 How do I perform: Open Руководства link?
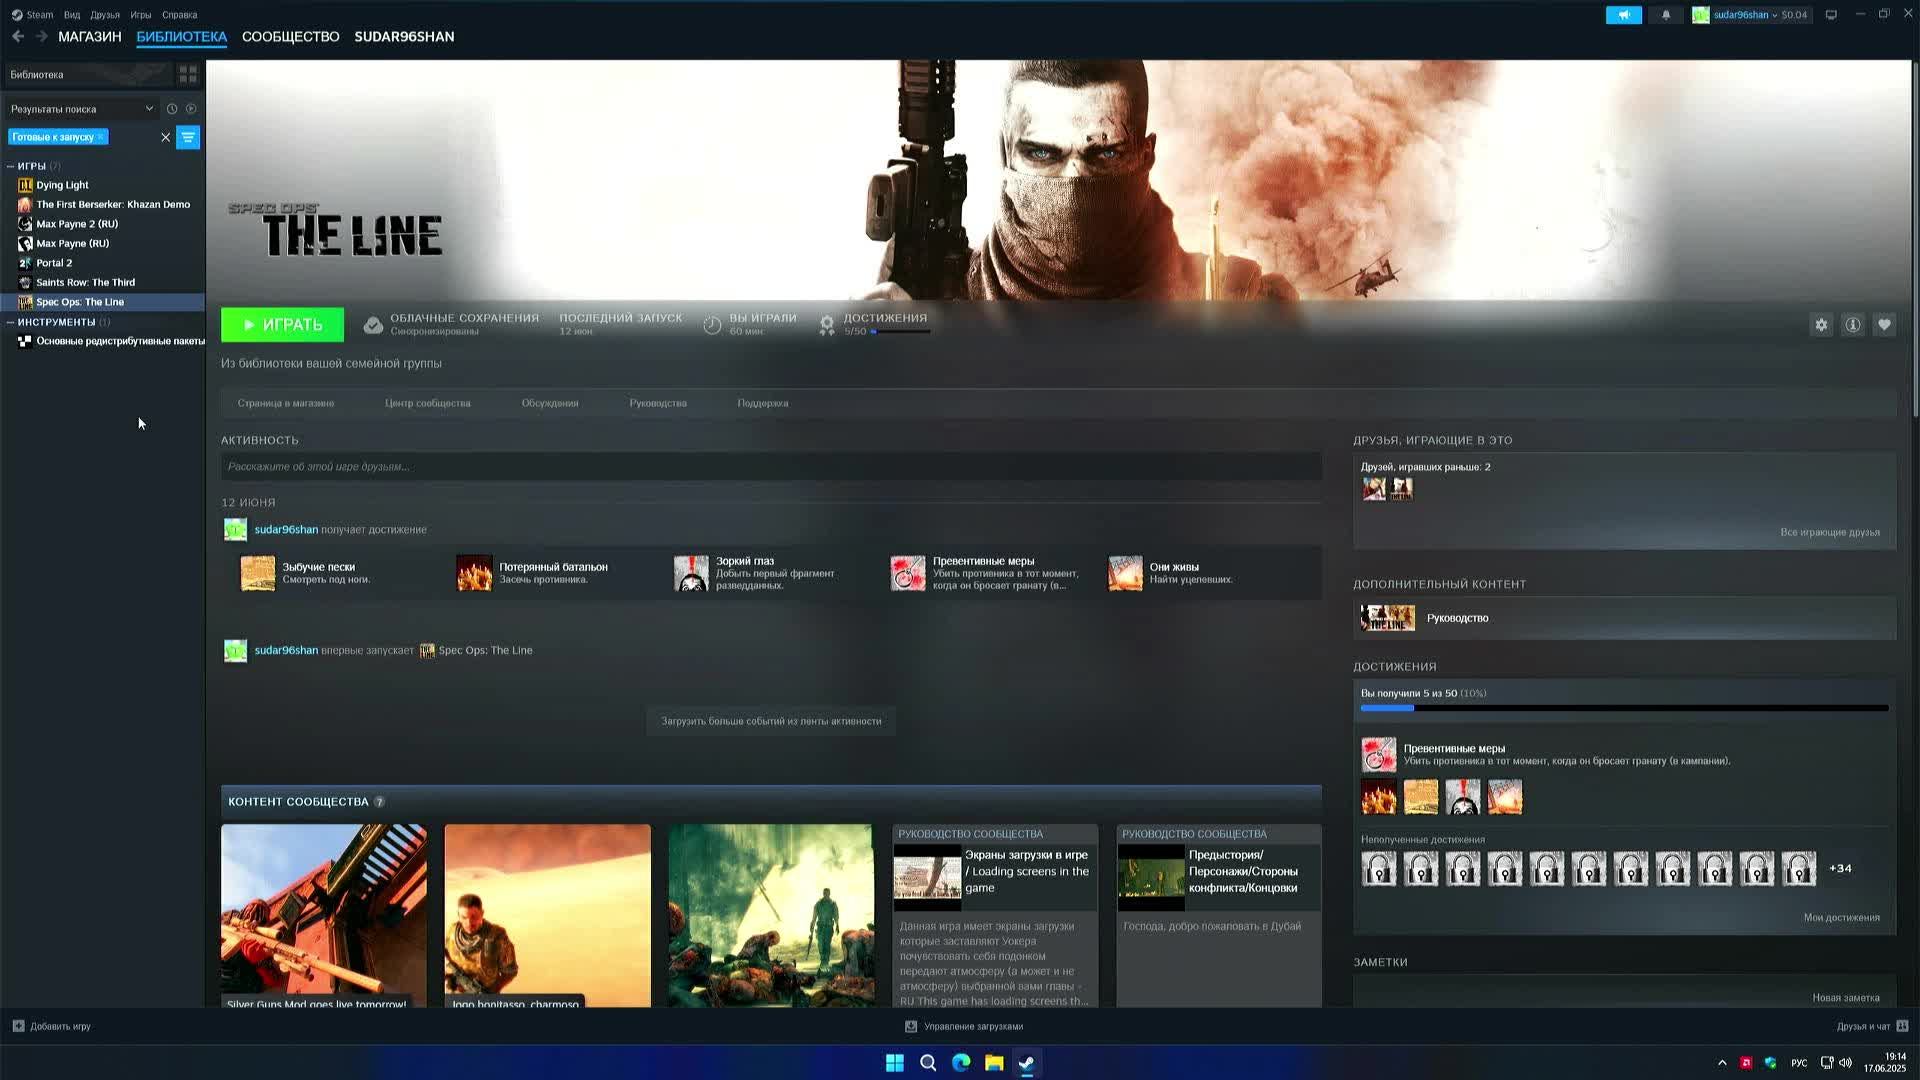[x=658, y=403]
